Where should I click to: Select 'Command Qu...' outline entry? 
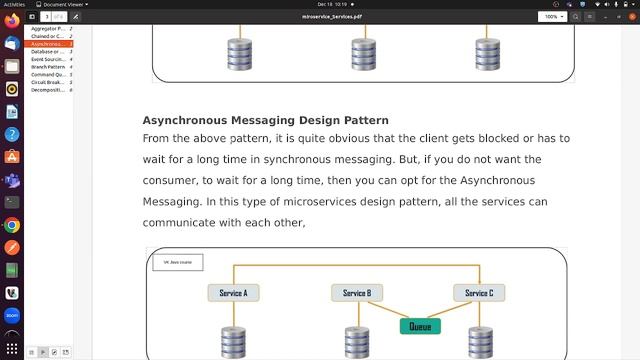click(49, 75)
